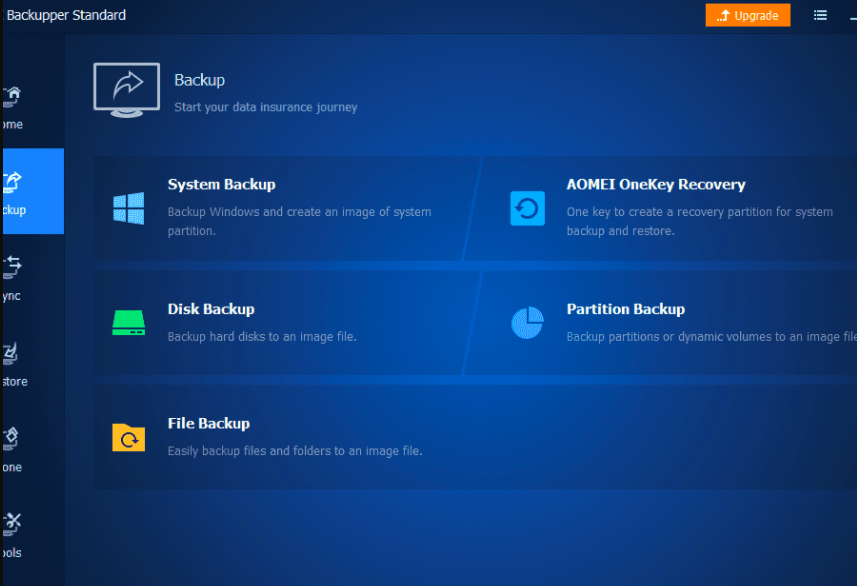Go to the Clone section
The height and width of the screenshot is (586, 857).
pos(33,448)
